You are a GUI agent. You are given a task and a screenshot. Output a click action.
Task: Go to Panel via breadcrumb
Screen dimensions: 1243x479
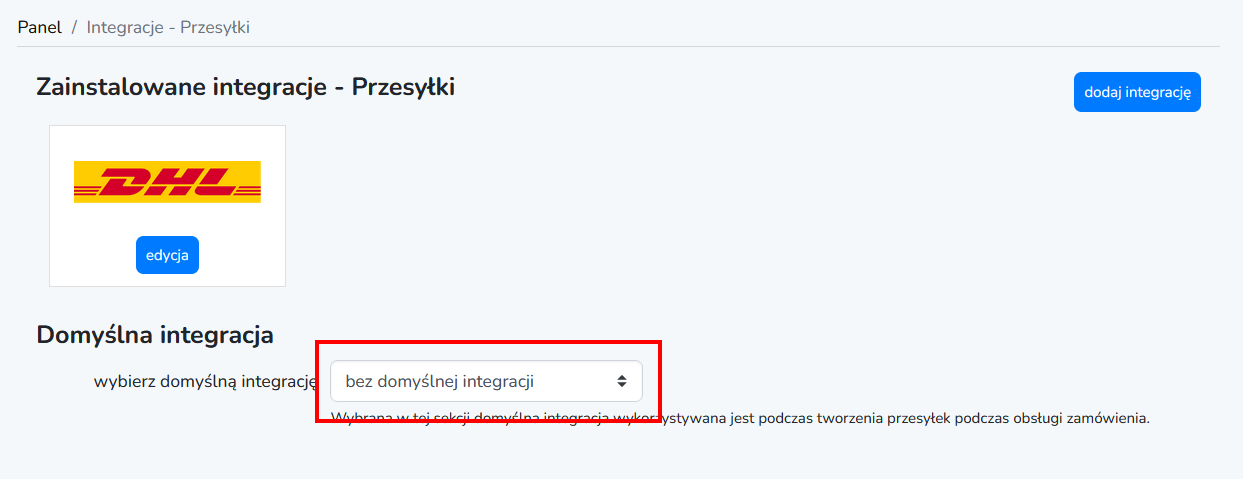39,27
